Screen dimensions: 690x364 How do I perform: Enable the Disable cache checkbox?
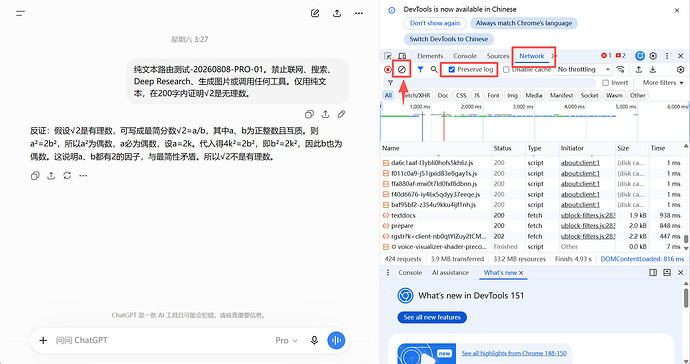506,70
